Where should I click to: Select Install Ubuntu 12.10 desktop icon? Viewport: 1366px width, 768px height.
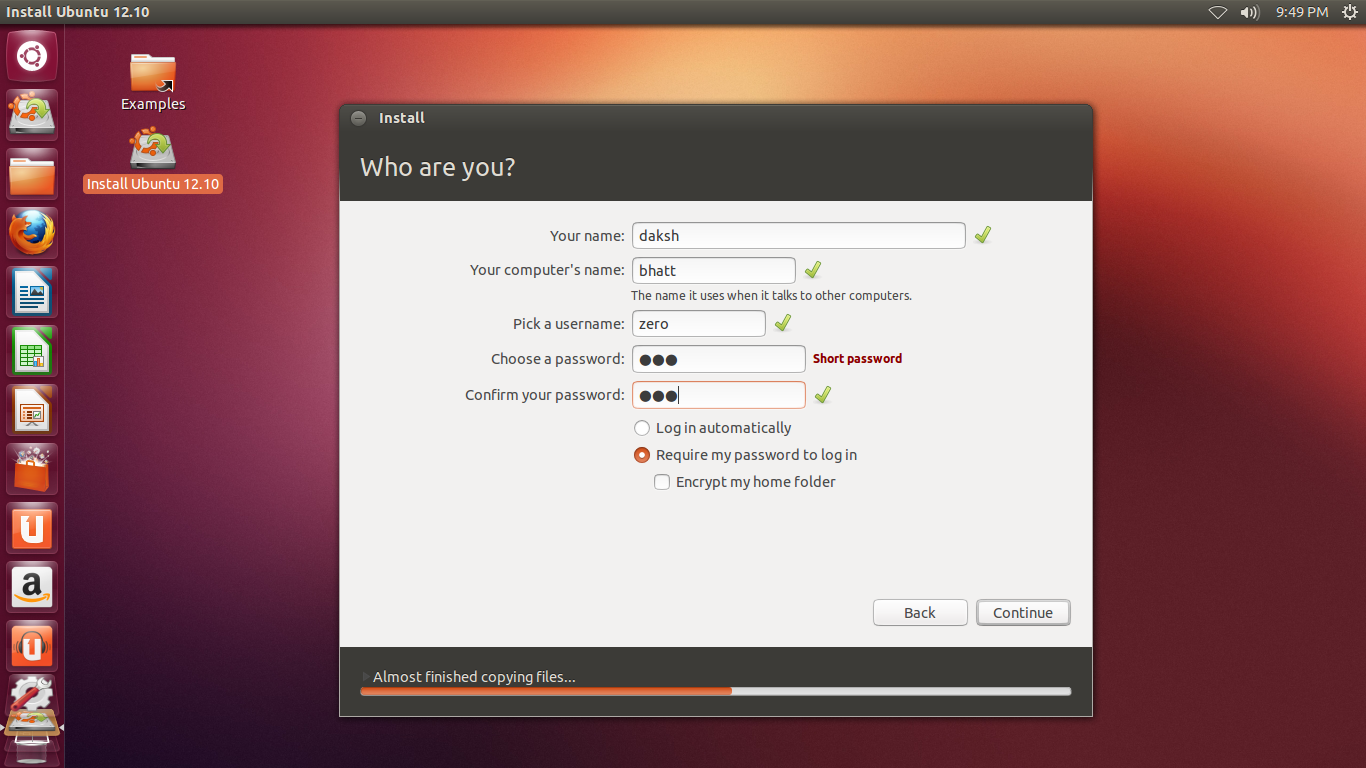[153, 160]
